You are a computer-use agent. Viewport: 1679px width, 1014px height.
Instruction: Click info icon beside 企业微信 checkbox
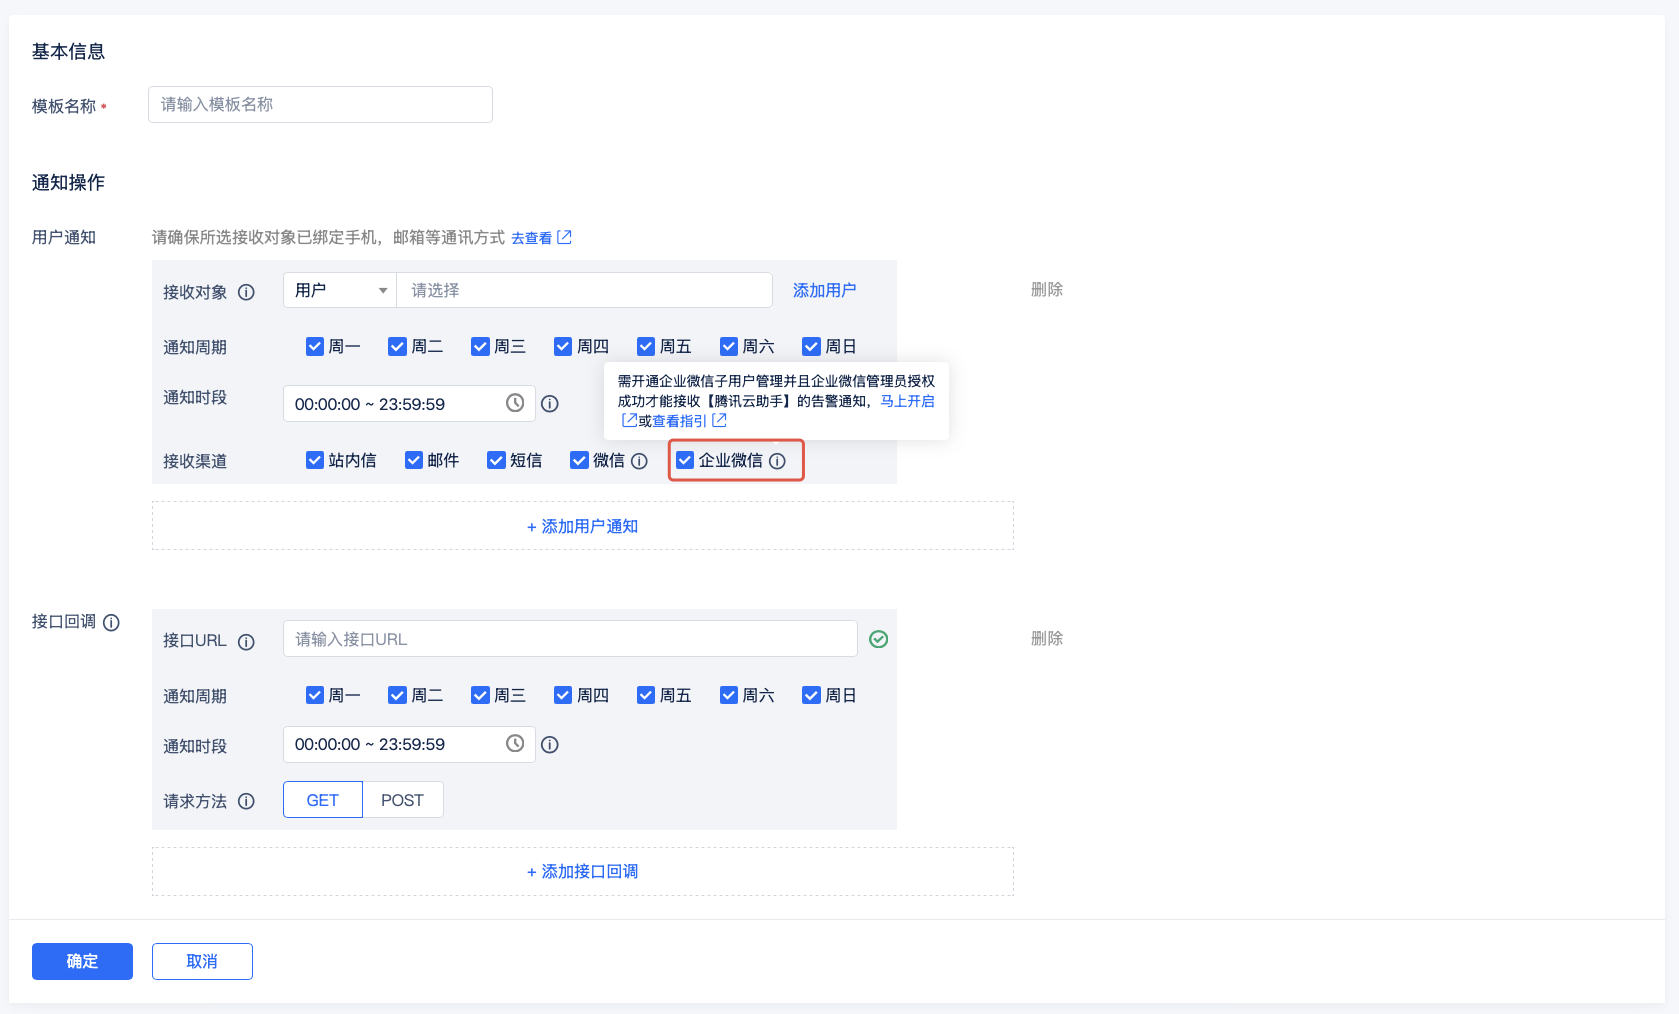777,461
